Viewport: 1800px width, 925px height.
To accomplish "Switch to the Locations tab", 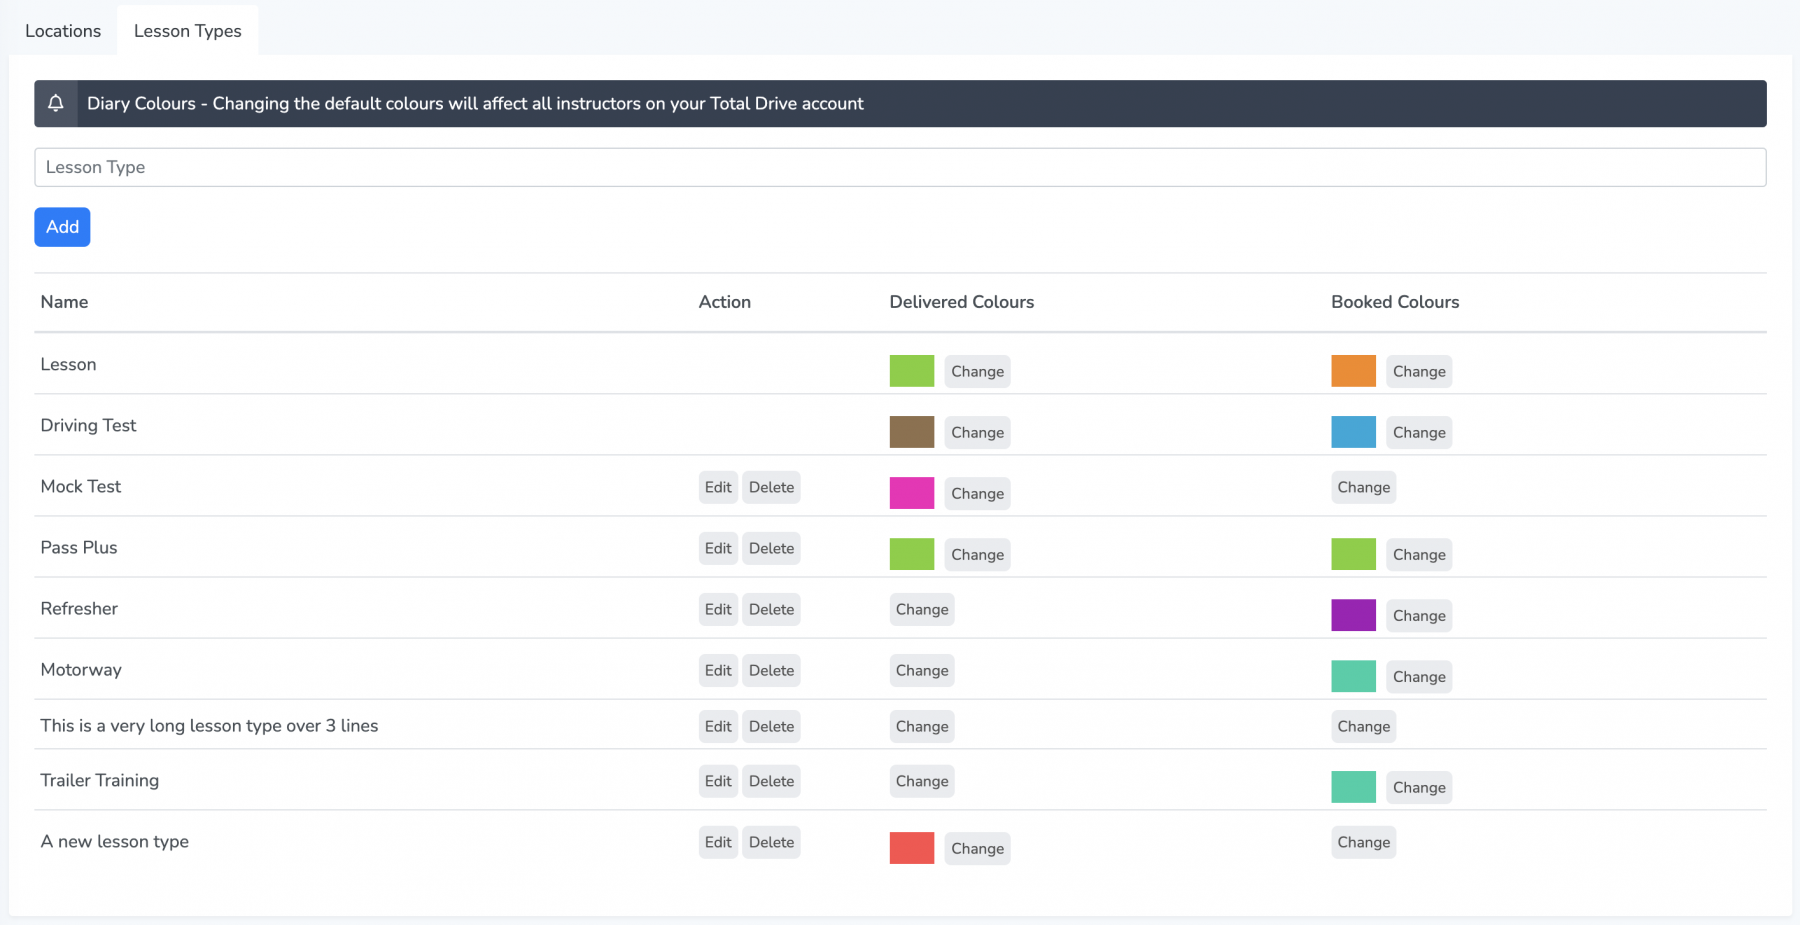I will click(x=63, y=31).
